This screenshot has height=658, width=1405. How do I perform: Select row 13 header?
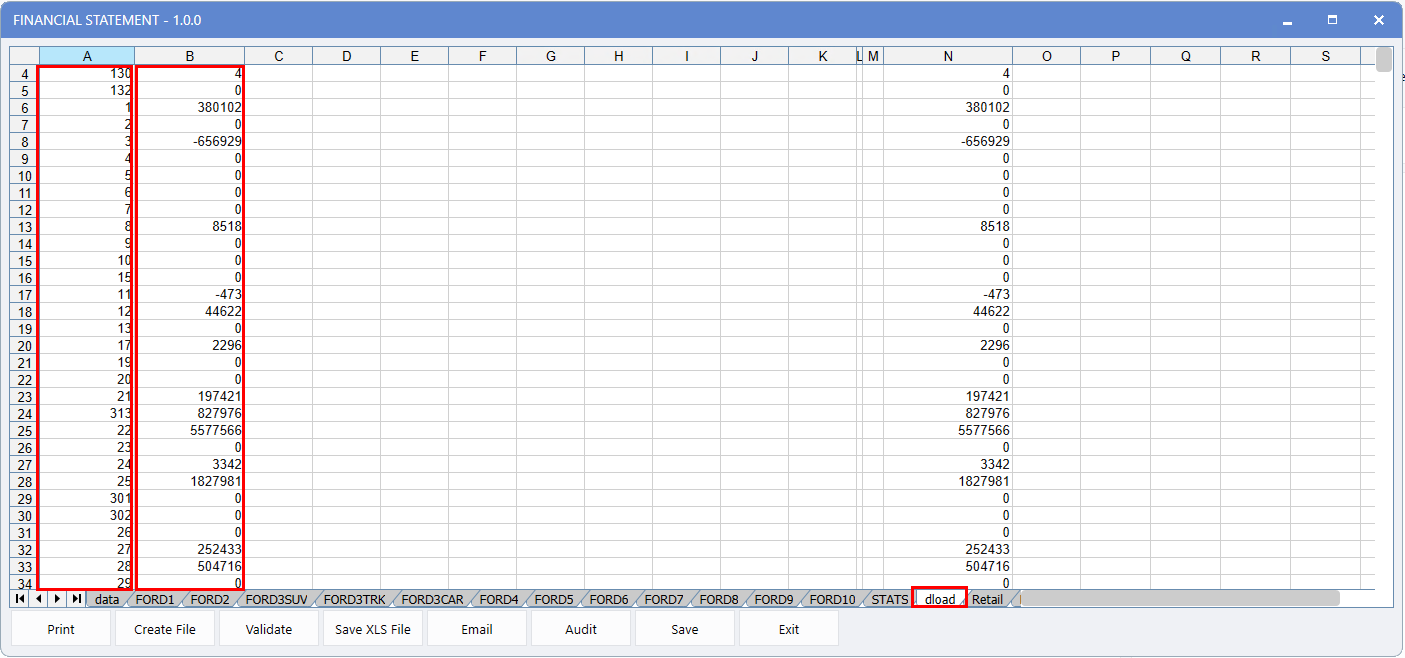pyautogui.click(x=25, y=227)
